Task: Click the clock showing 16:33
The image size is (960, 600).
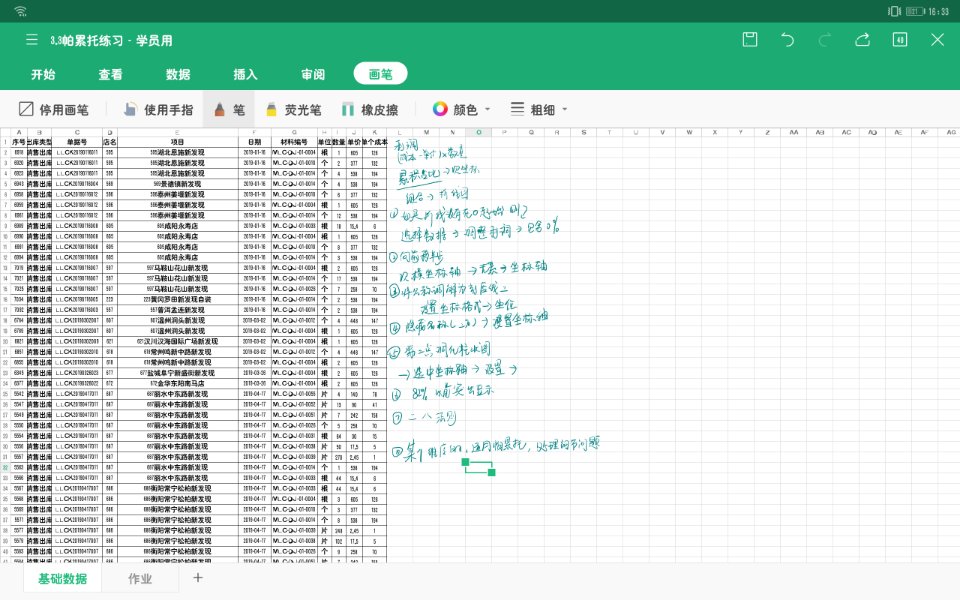Action: (939, 11)
